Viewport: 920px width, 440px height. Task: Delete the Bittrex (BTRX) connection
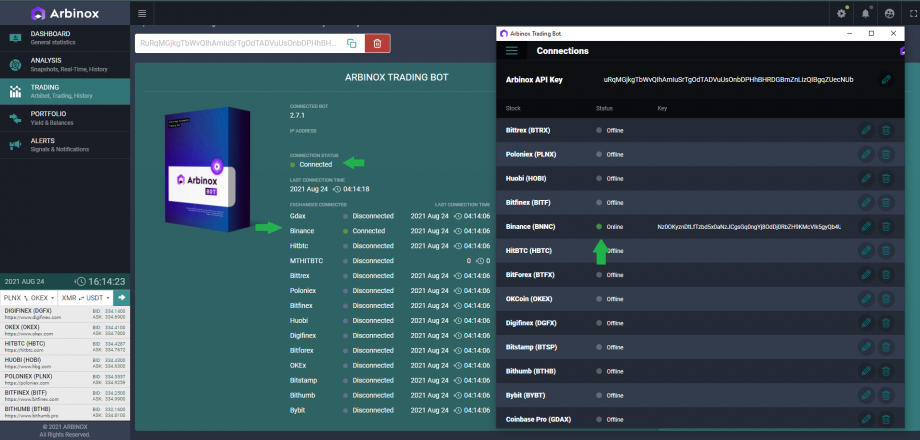[886, 130]
